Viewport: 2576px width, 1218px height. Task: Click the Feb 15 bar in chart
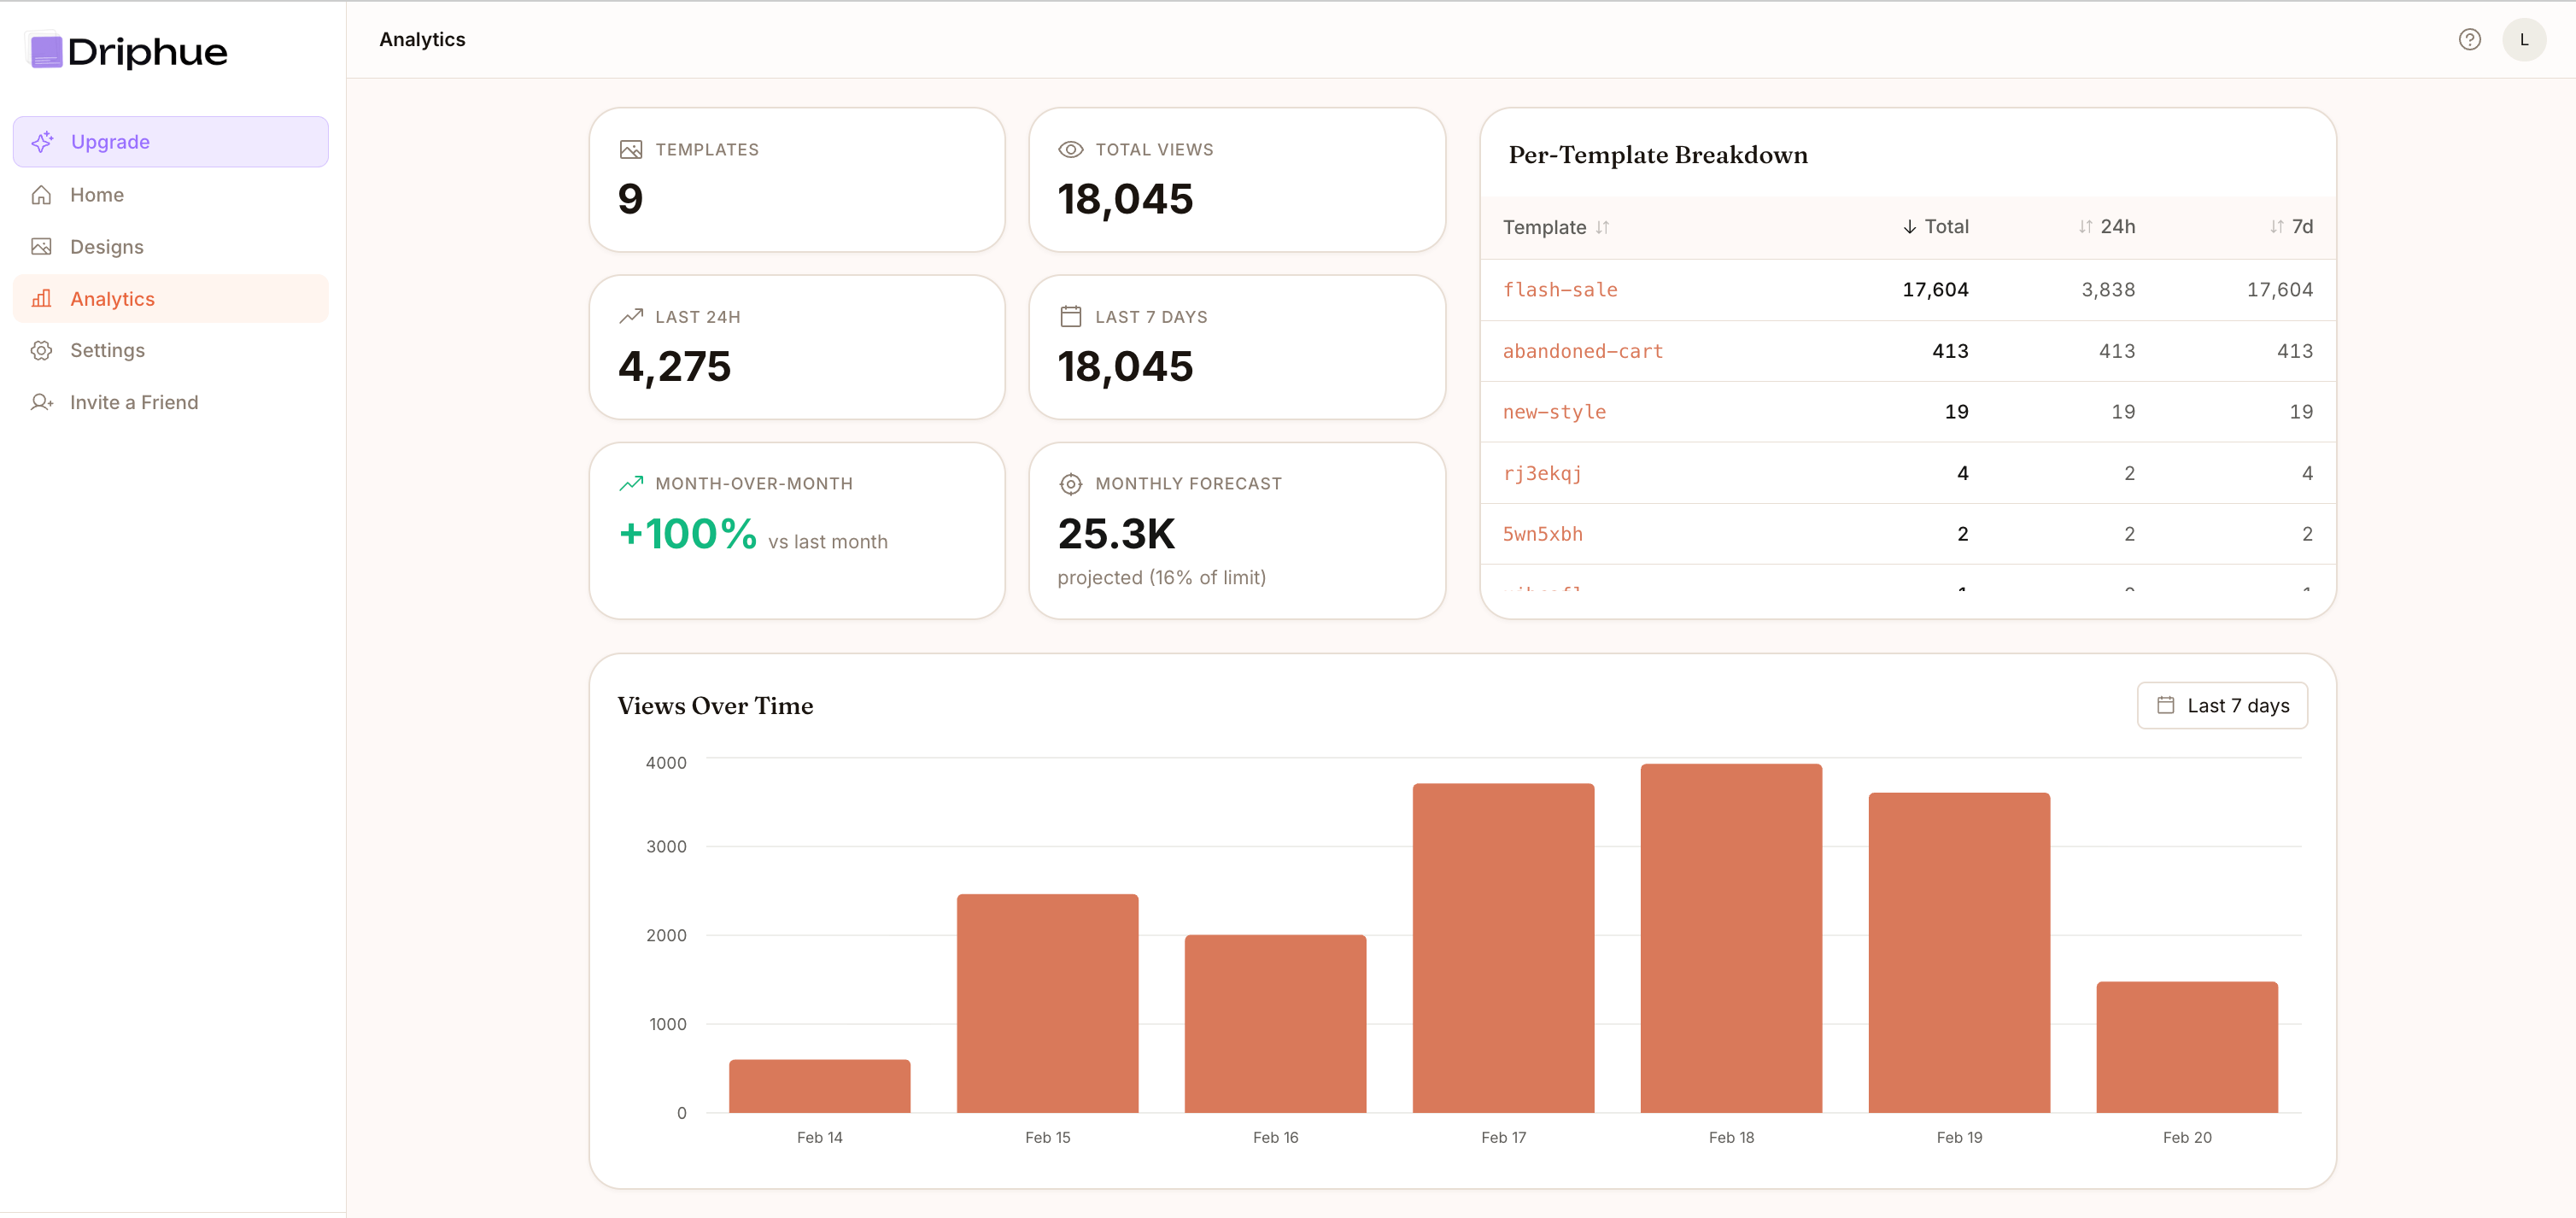tap(1048, 1004)
